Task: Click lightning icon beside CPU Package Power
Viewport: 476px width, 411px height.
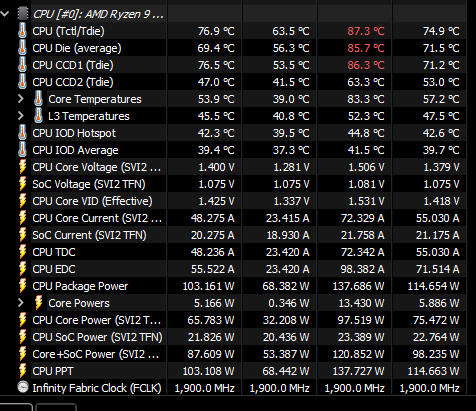Action: 22,286
